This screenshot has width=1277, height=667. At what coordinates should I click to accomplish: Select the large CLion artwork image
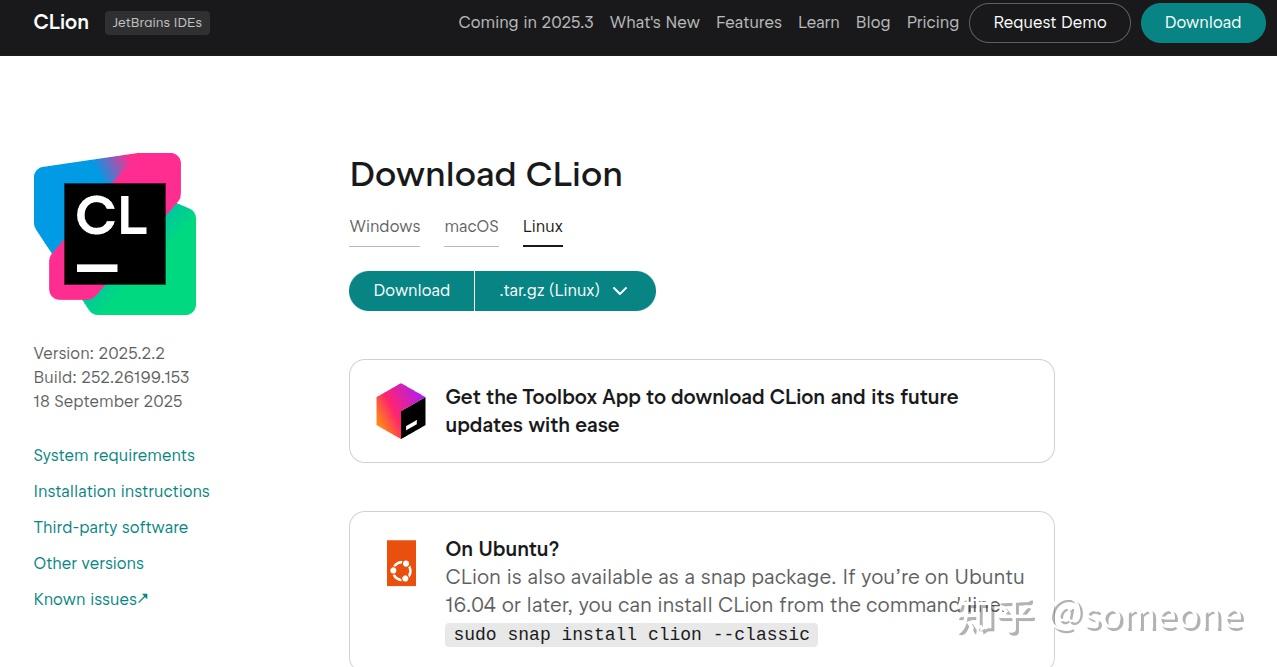coord(114,232)
